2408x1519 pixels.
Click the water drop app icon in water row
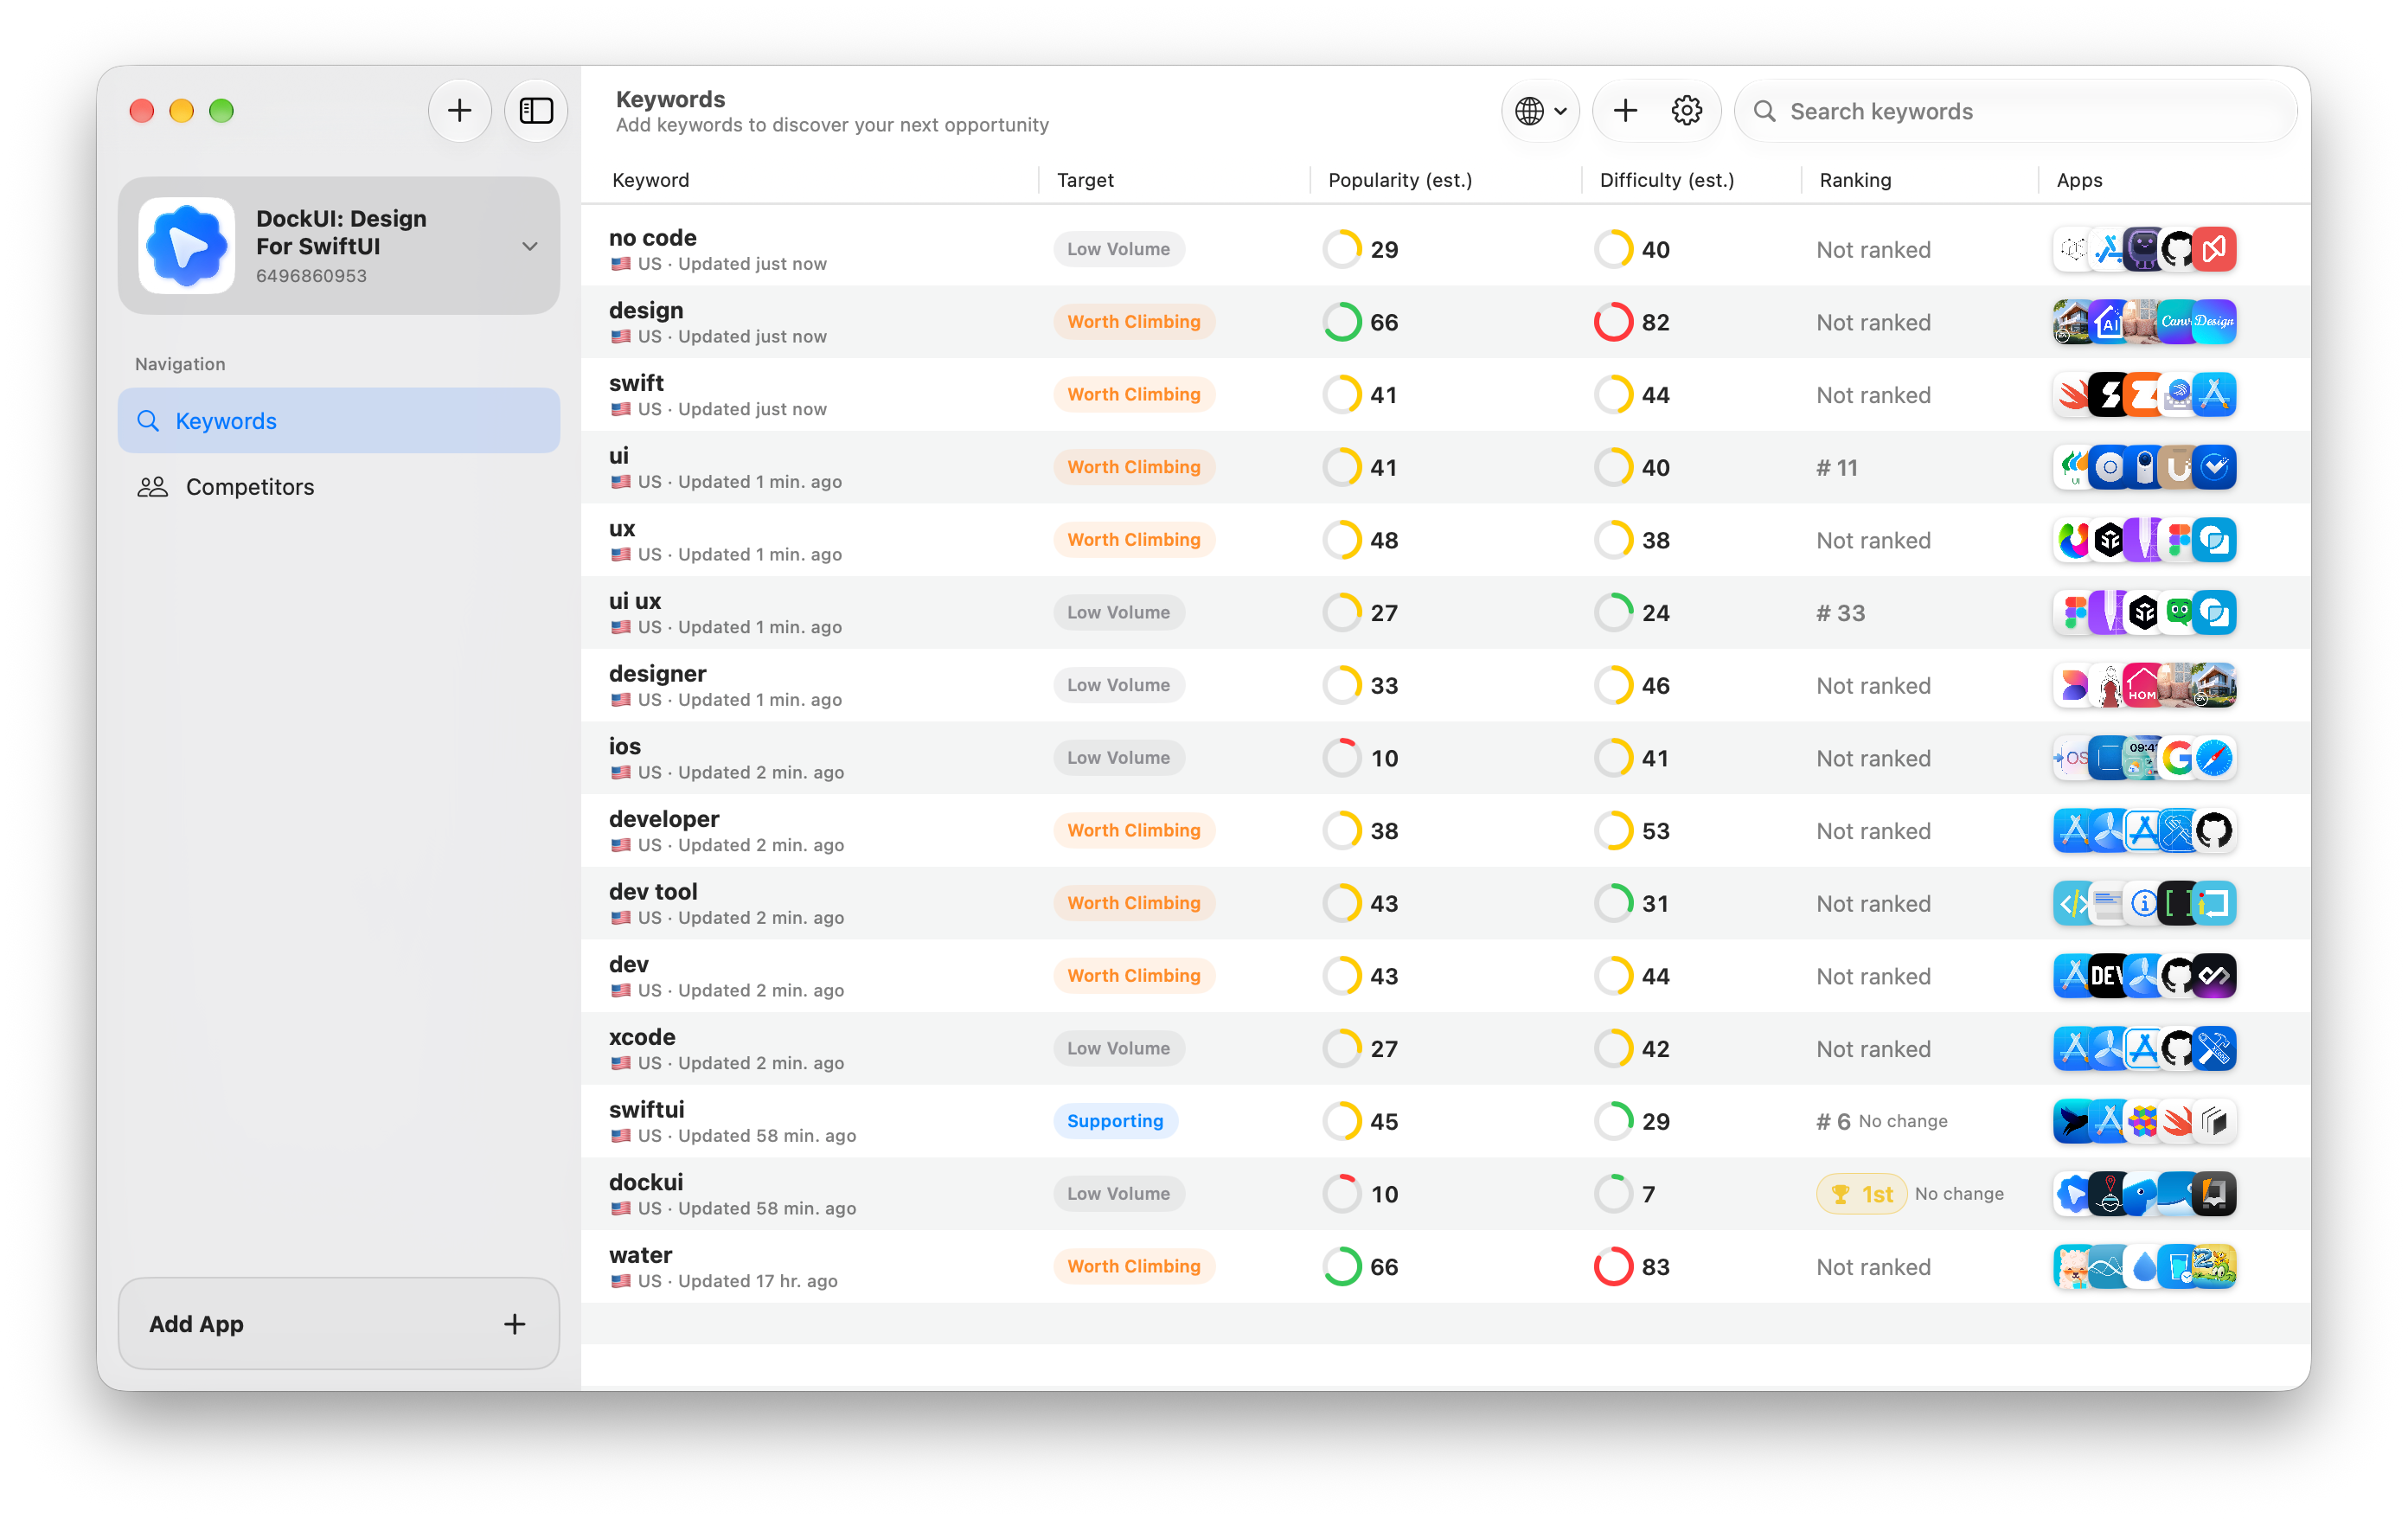[2144, 1267]
